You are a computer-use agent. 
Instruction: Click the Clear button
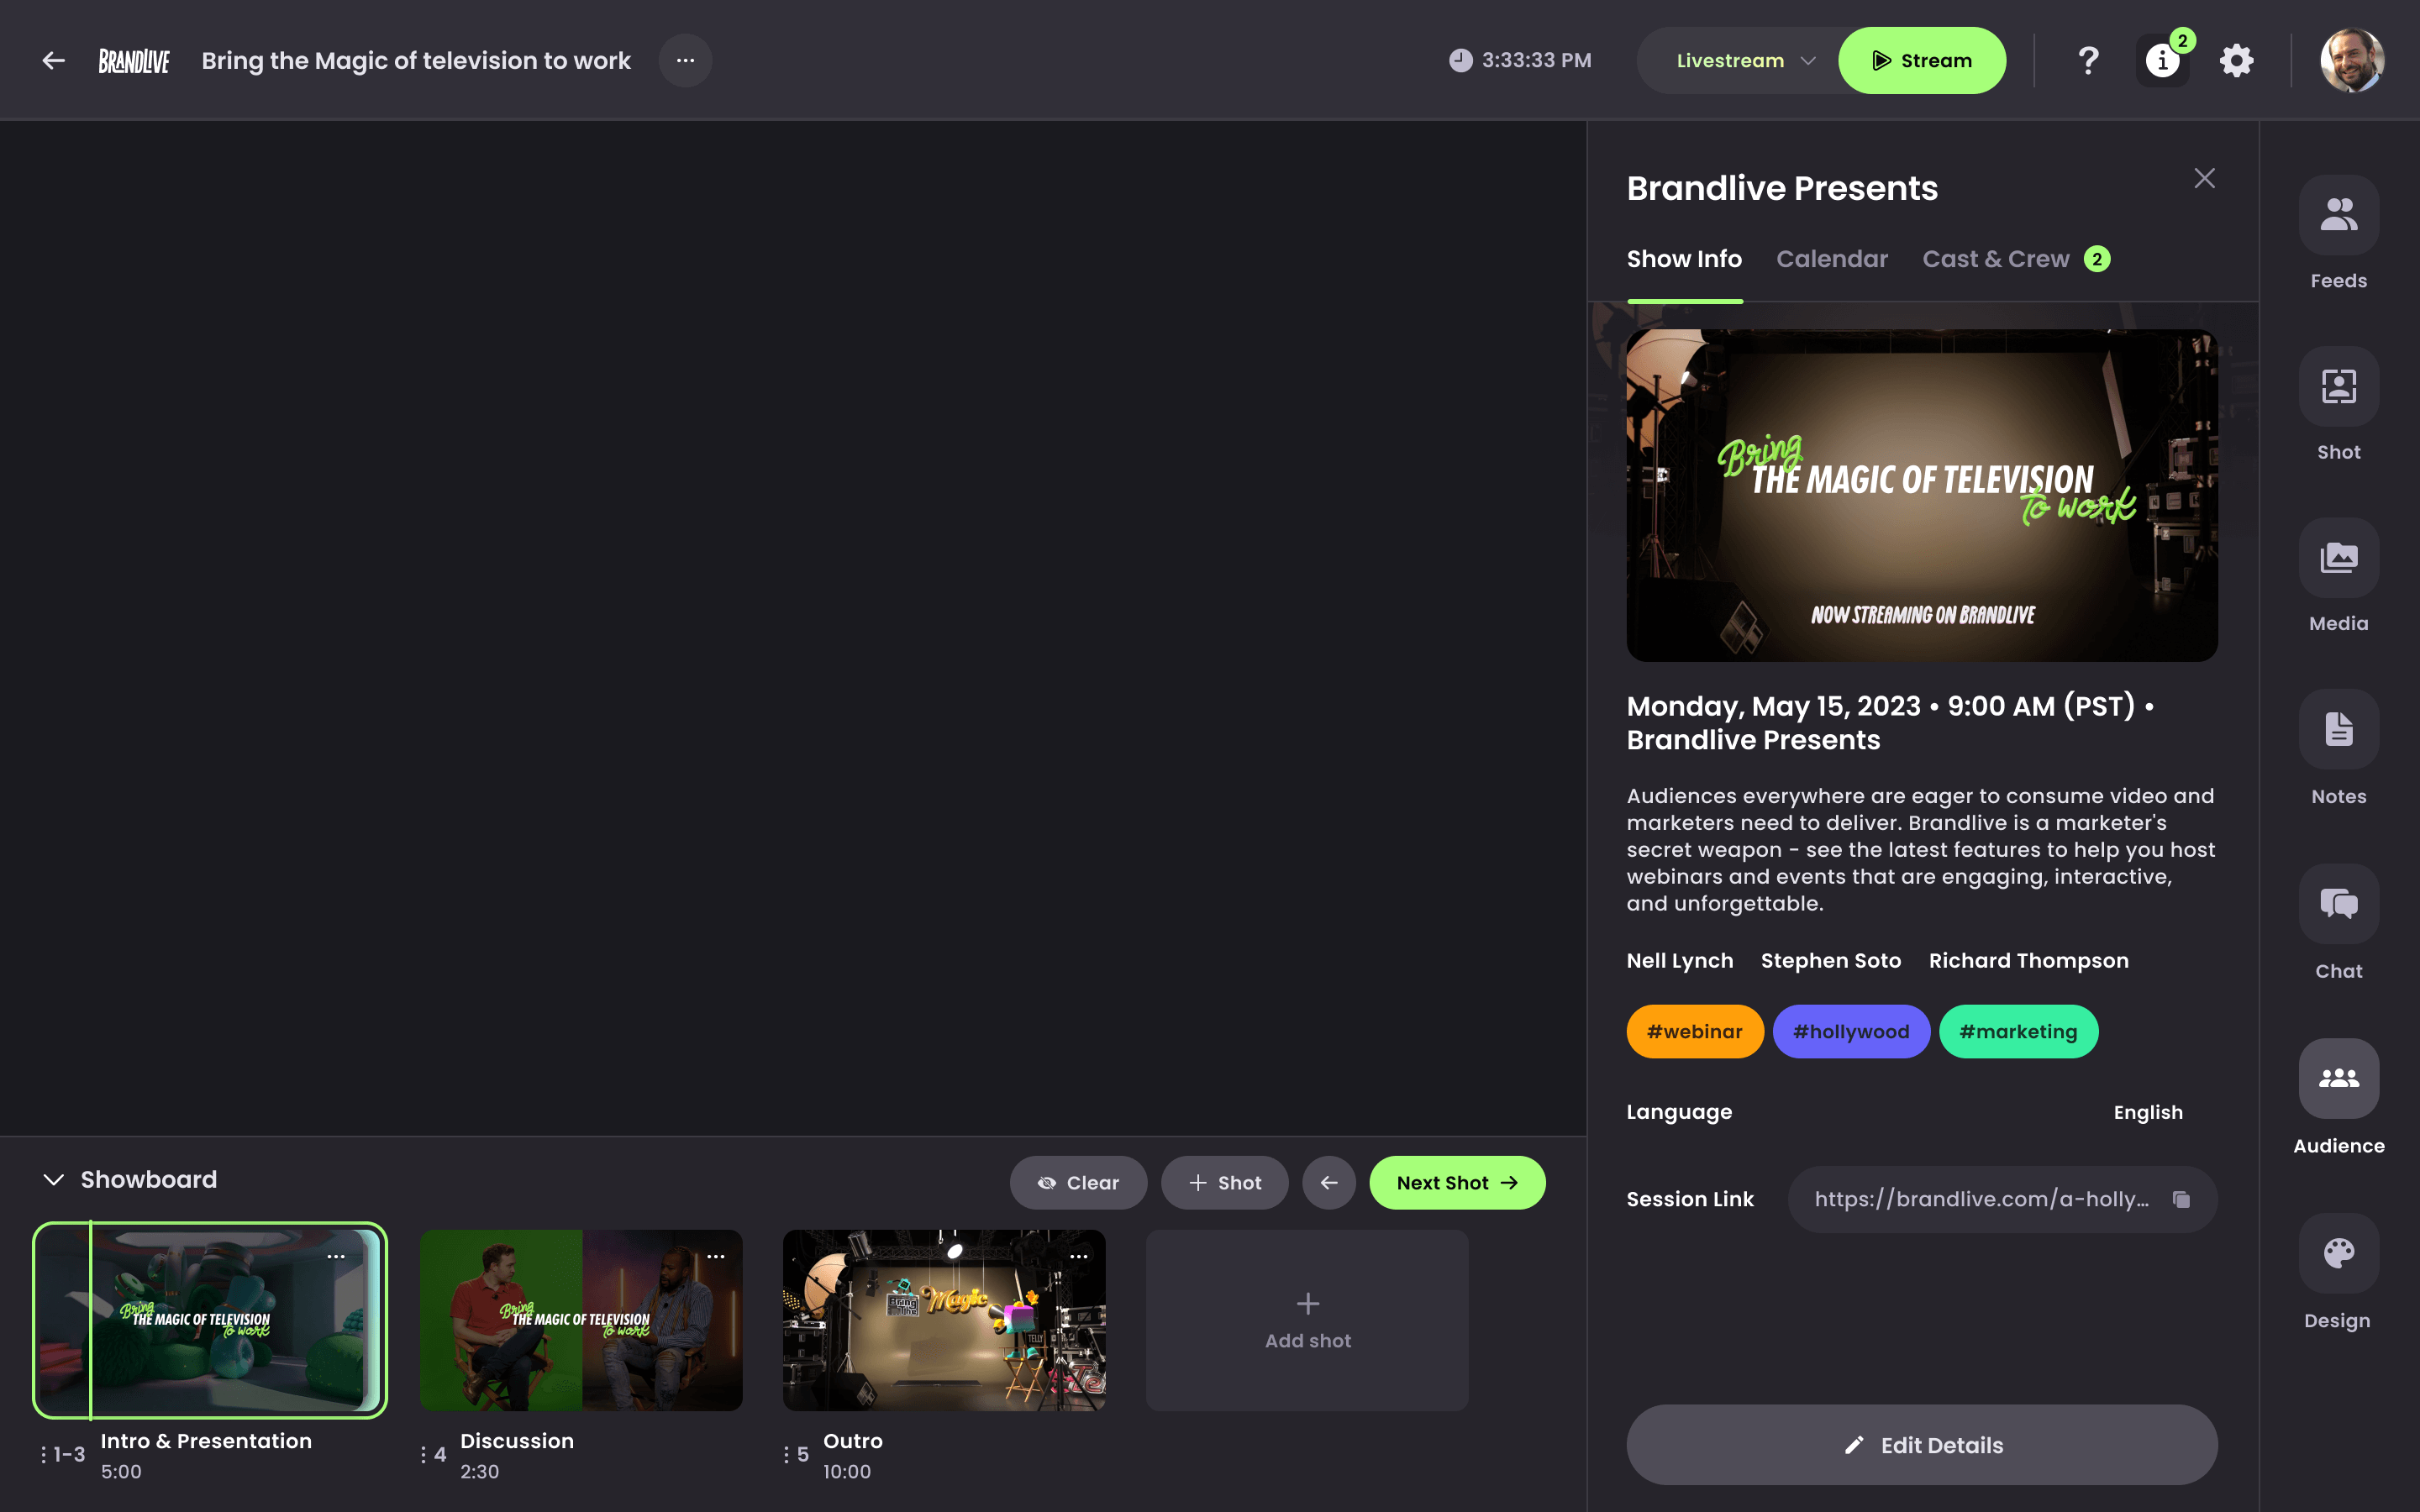[1078, 1183]
